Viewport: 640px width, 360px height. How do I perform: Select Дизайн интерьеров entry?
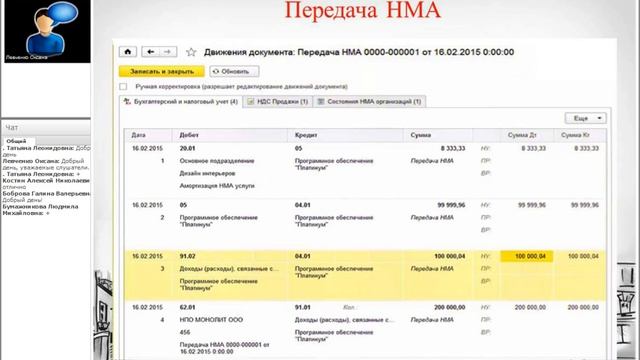(207, 173)
